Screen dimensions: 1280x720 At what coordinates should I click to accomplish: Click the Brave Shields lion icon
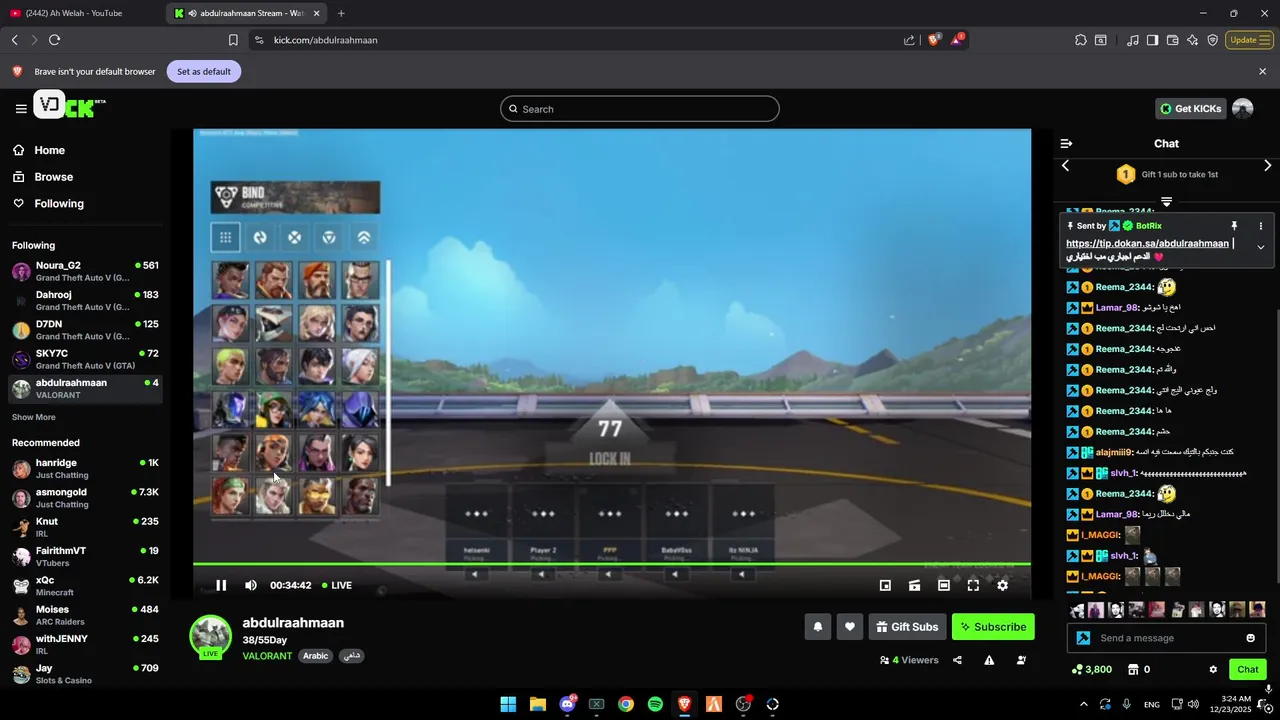pos(935,40)
